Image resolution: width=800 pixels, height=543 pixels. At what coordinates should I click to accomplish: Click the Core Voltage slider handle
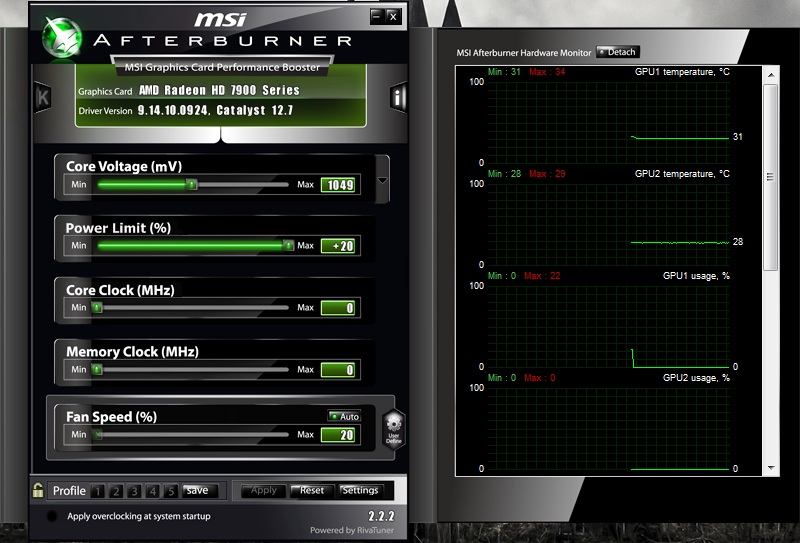pyautogui.click(x=191, y=184)
